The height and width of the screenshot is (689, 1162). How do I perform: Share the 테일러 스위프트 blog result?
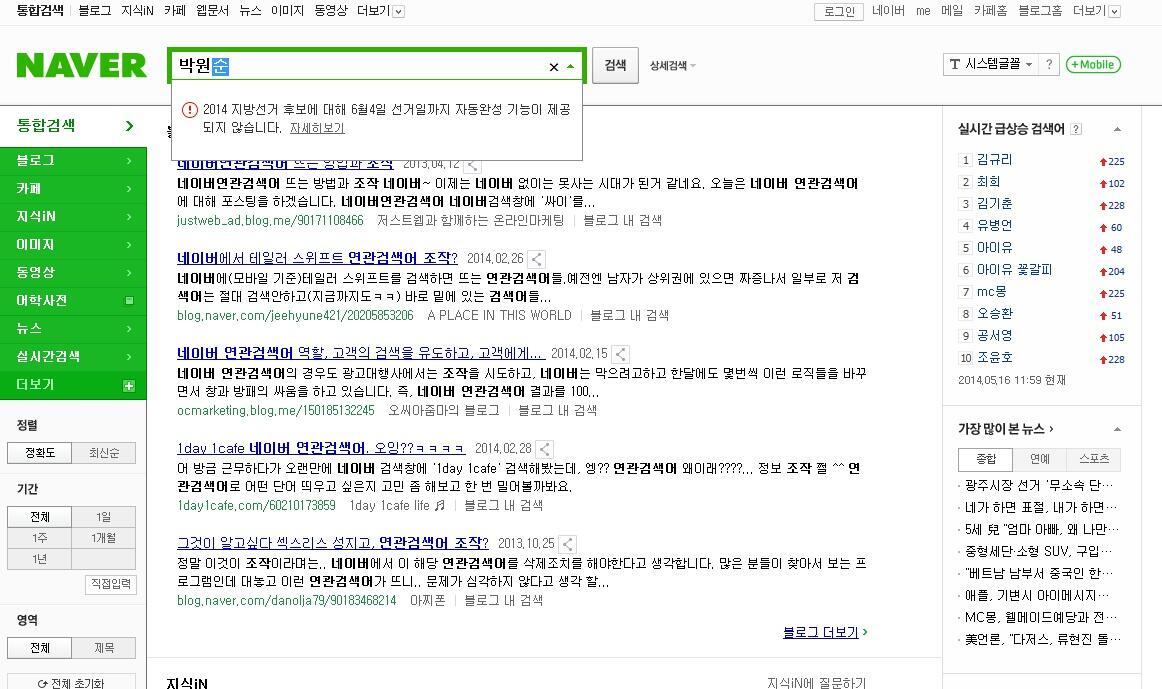[x=537, y=259]
